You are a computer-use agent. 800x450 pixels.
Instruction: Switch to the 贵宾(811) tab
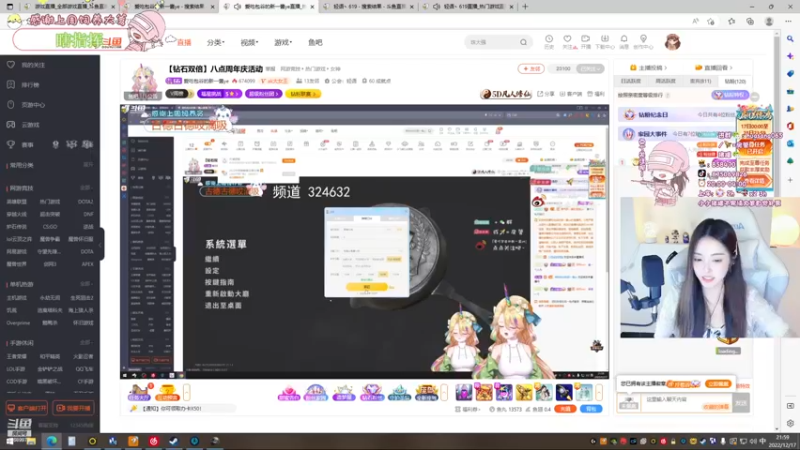pyautogui.click(x=701, y=81)
